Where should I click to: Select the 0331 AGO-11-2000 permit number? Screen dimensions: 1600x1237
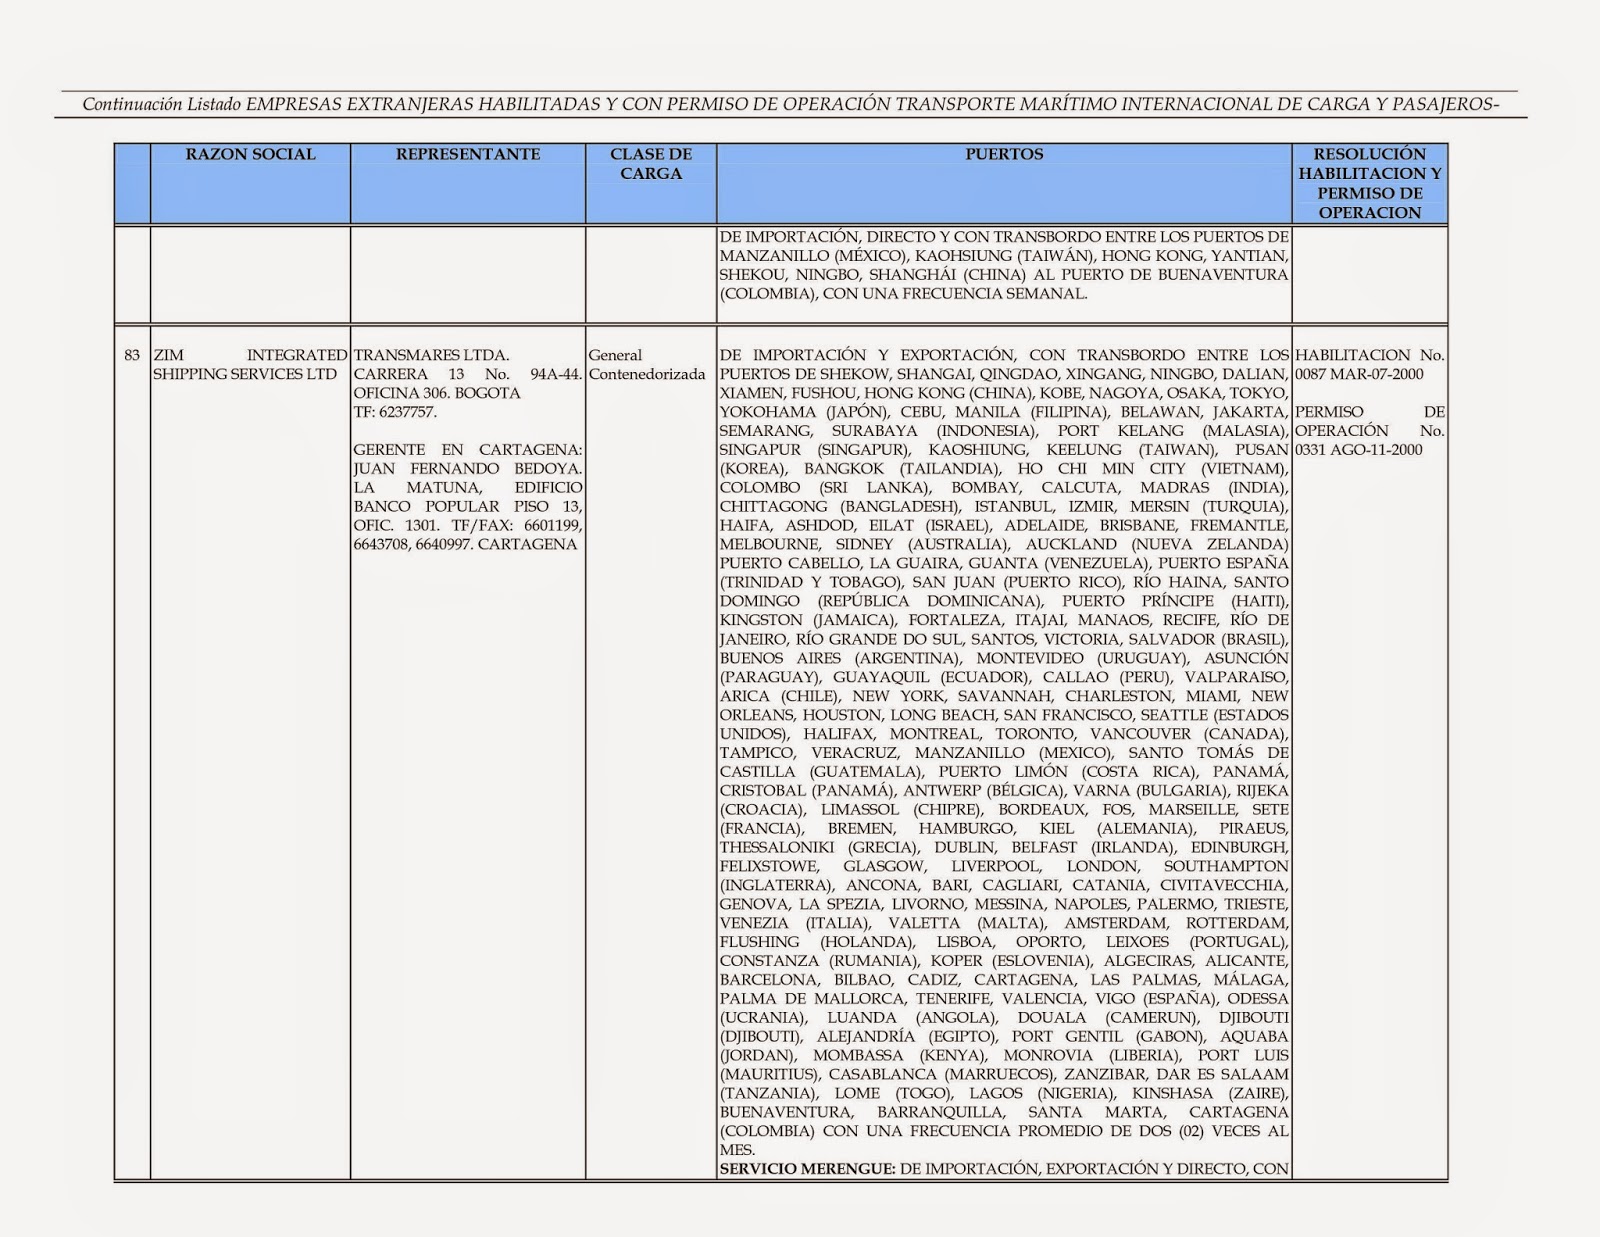coord(1358,450)
